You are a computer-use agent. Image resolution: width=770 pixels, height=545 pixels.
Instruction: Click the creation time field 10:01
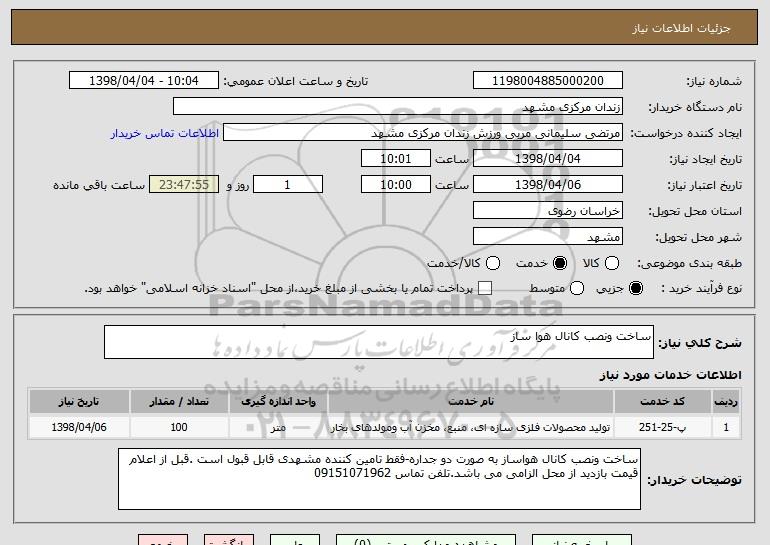click(396, 159)
